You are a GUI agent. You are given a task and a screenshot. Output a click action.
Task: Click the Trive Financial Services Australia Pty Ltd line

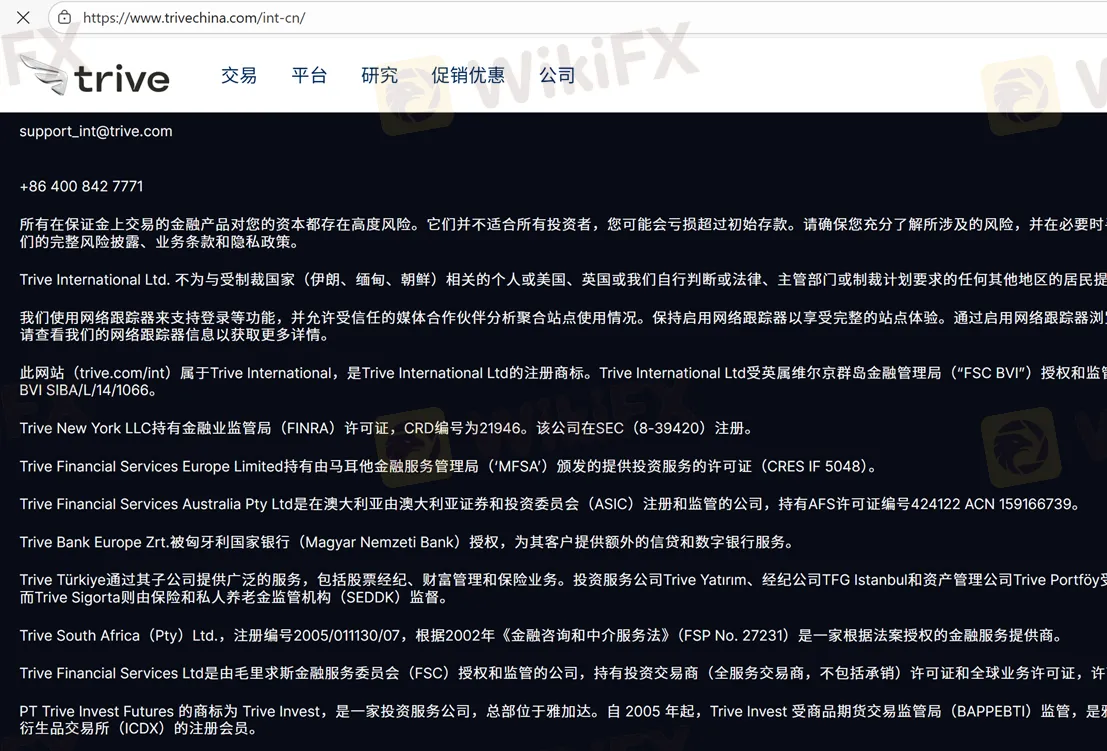550,504
